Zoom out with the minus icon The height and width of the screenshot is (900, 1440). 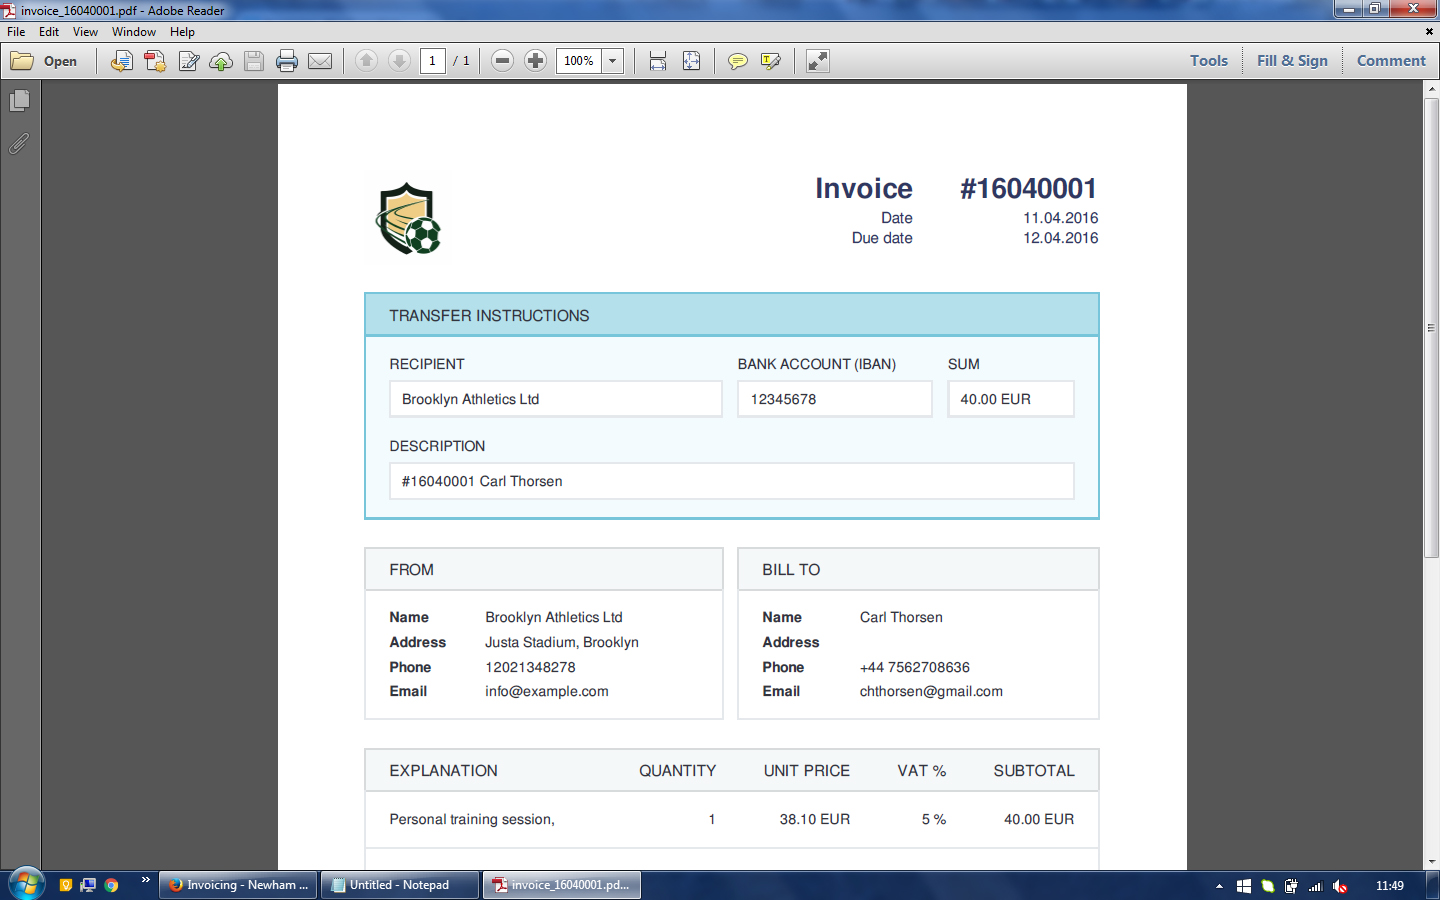(x=503, y=61)
